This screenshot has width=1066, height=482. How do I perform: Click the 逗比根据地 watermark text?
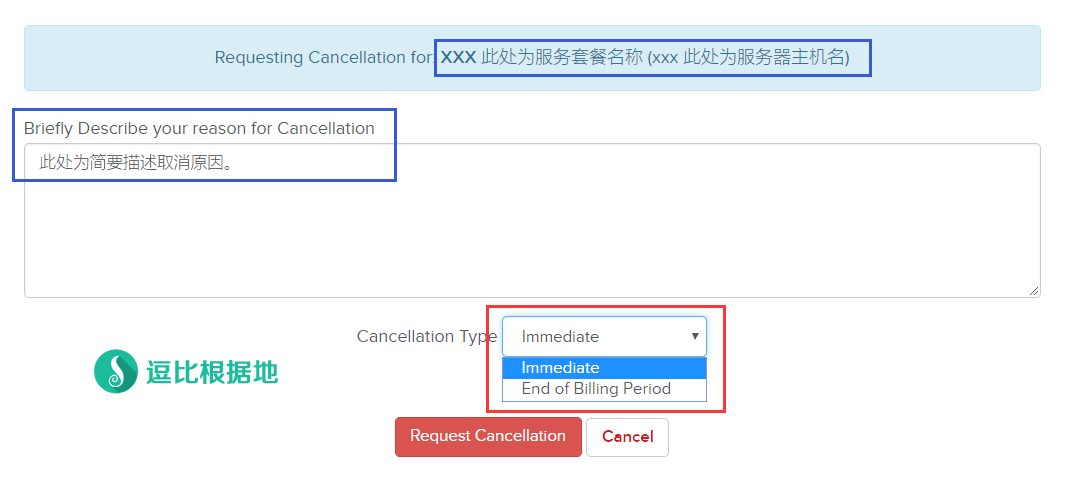[x=212, y=372]
